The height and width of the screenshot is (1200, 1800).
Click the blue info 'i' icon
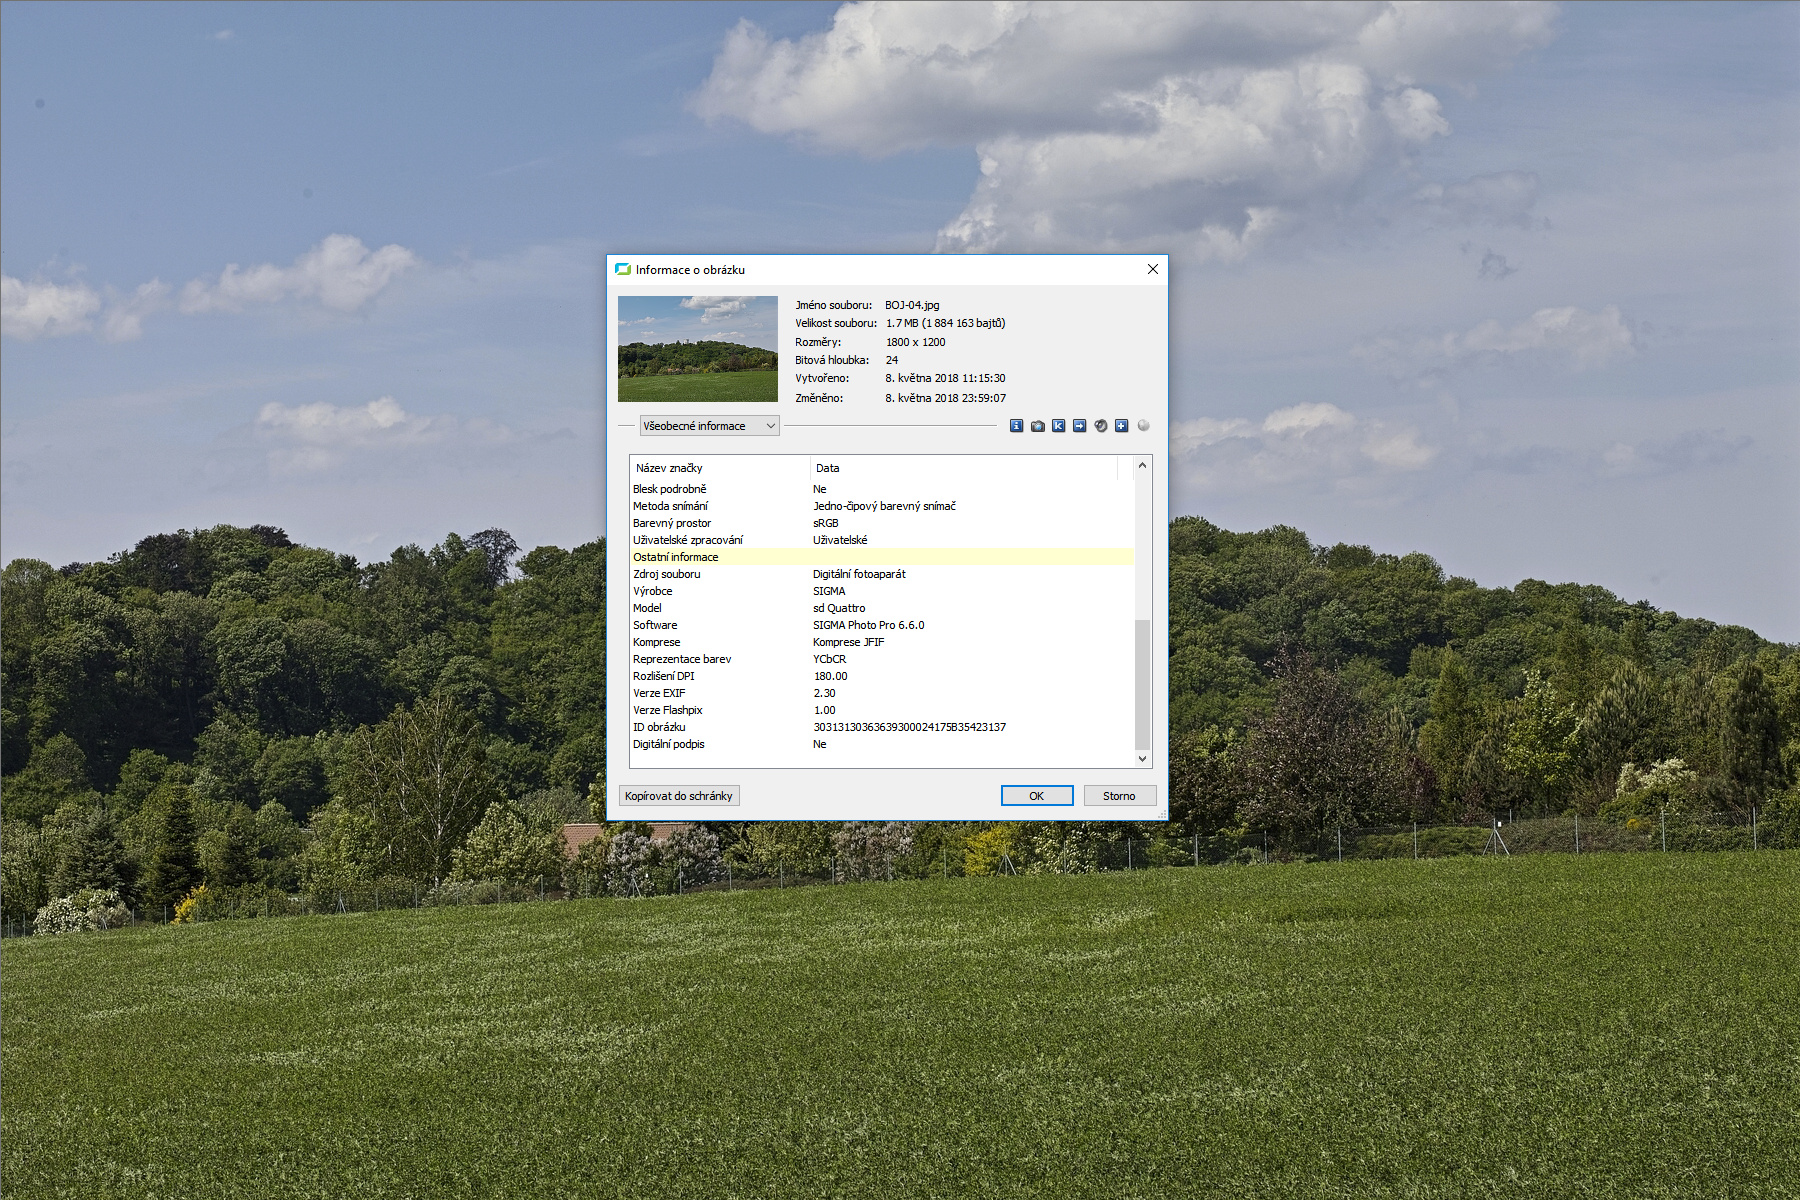1016,426
